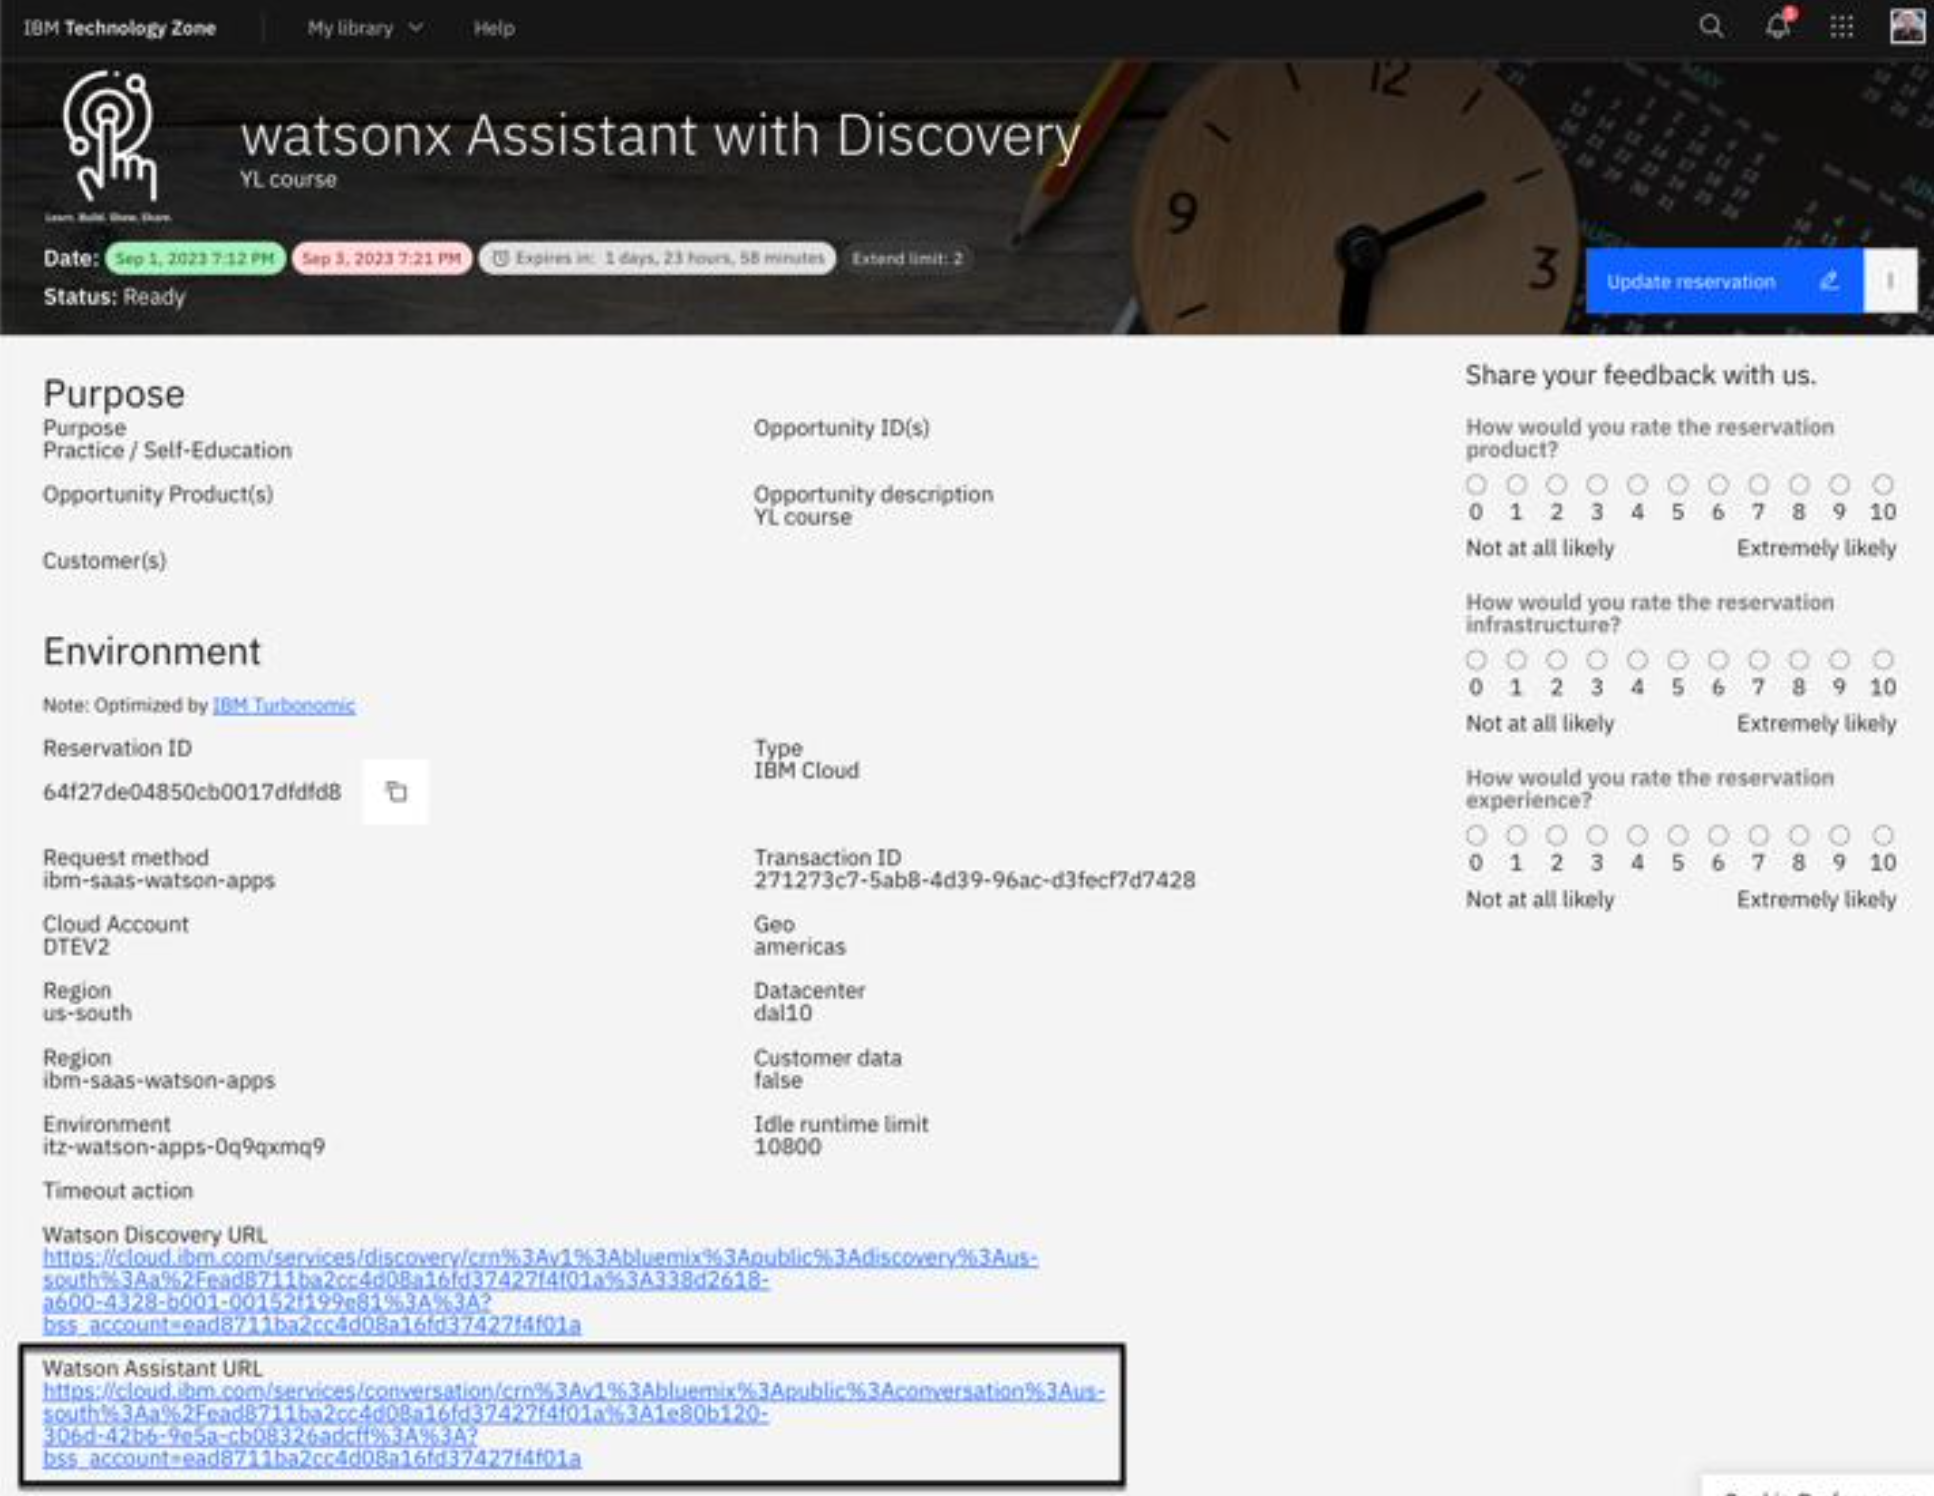Go to IBM Technology Zone home
1934x1496 pixels.
pos(119,28)
